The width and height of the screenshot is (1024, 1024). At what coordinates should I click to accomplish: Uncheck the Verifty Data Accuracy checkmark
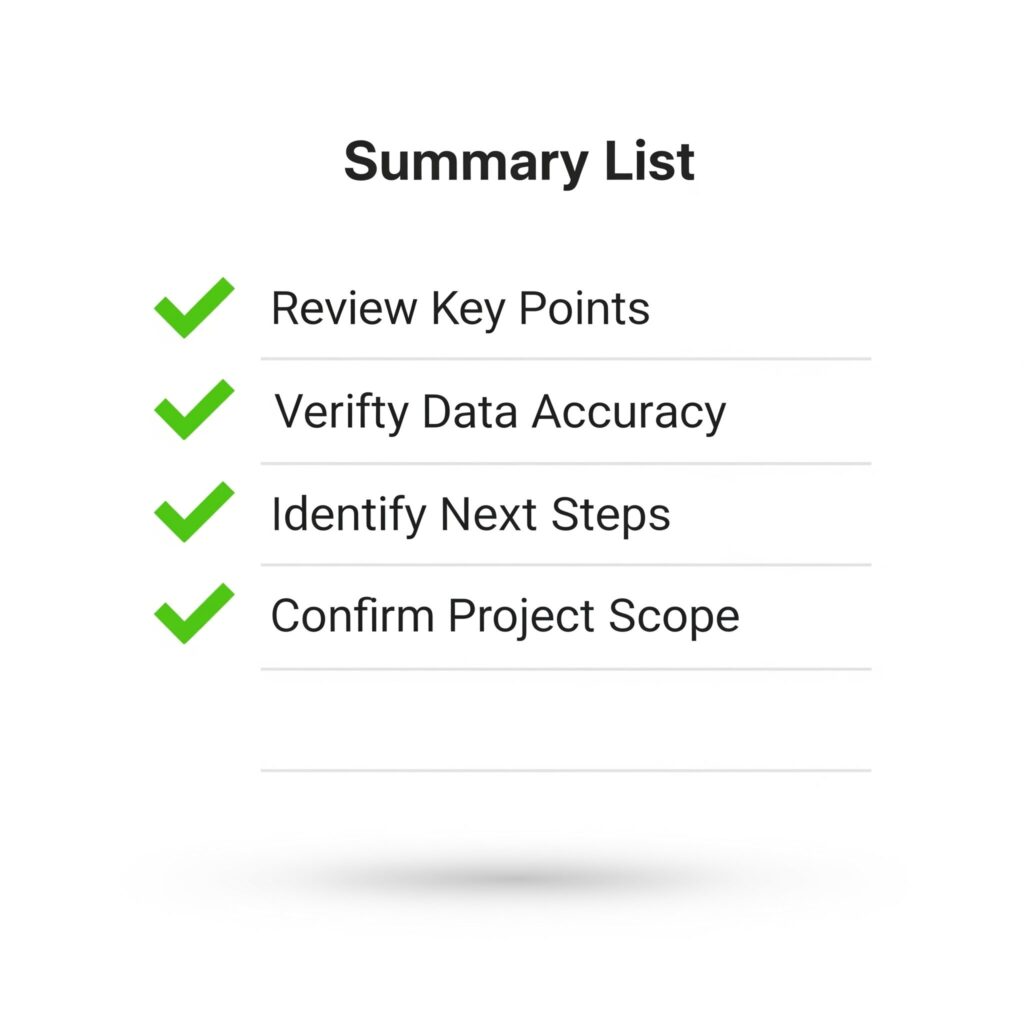coord(194,409)
